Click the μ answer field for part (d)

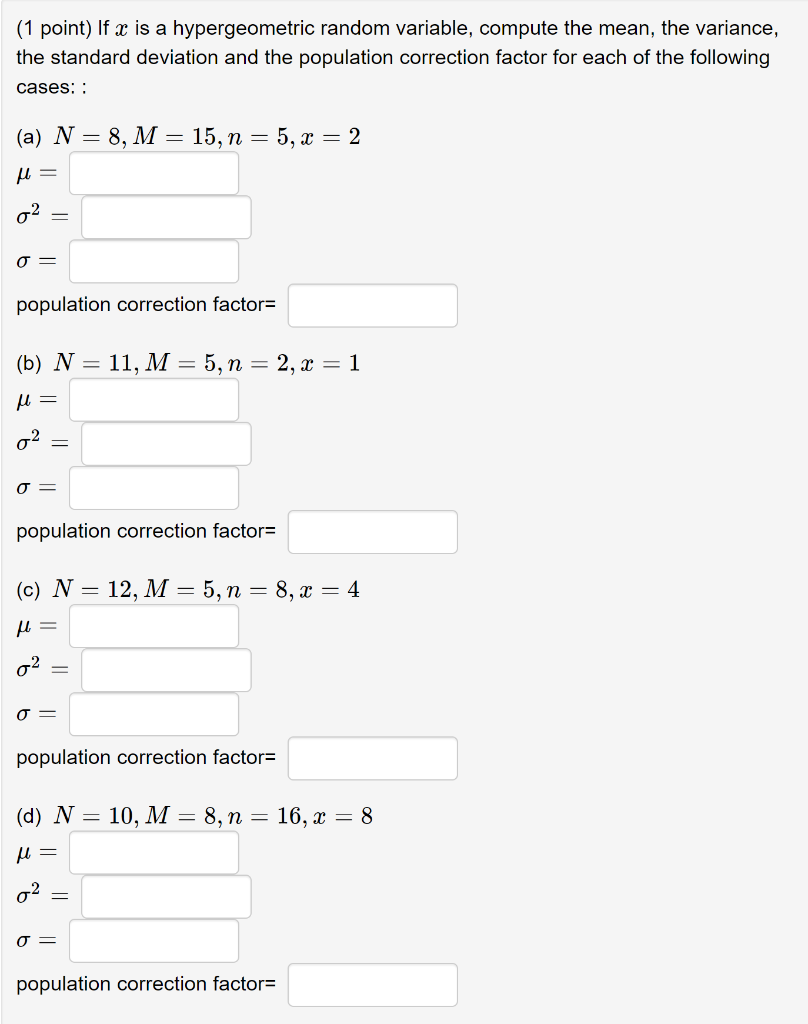pos(153,851)
